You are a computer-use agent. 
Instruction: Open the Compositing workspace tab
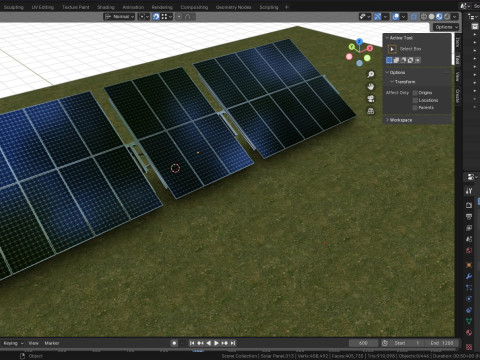tap(194, 7)
